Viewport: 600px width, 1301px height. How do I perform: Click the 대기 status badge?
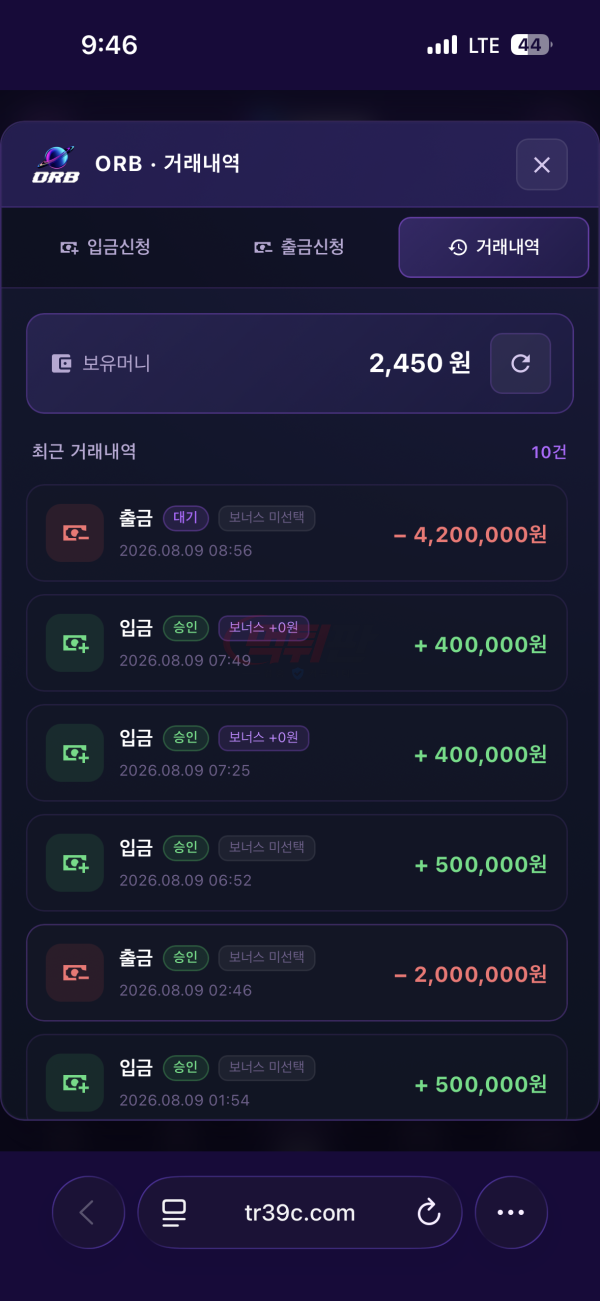coord(185,518)
